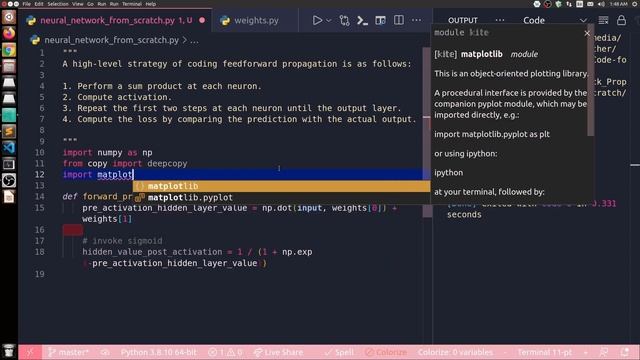Image resolution: width=640 pixels, height=360 pixels.
Task: Click the network arrows tray icon
Action: click(569, 4)
